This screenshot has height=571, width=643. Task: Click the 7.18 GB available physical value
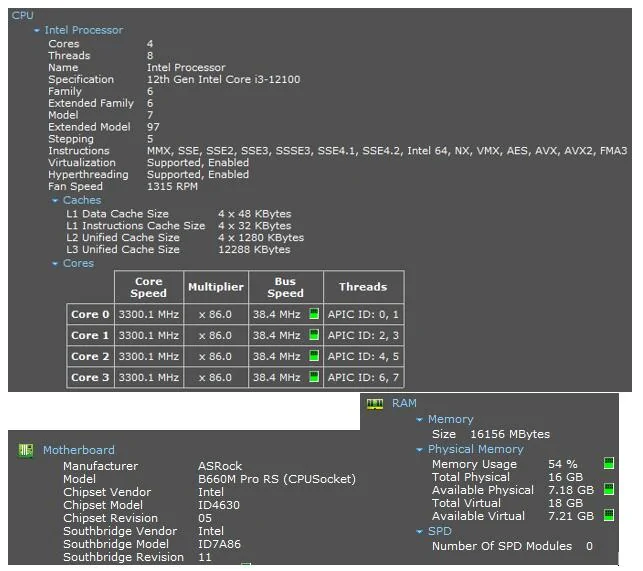pyautogui.click(x=571, y=490)
